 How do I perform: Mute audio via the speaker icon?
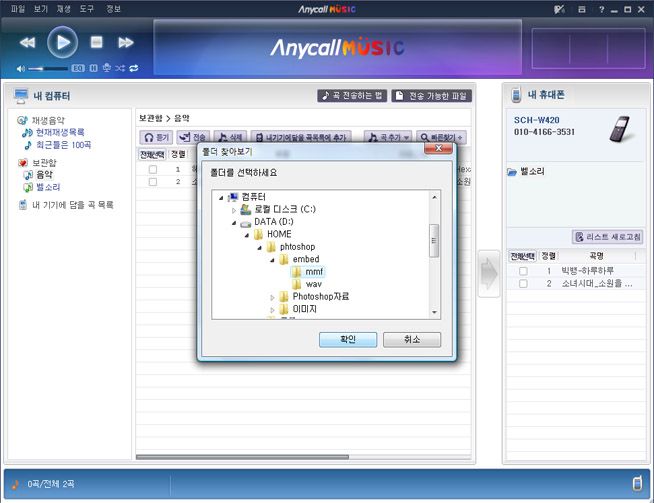[20, 68]
